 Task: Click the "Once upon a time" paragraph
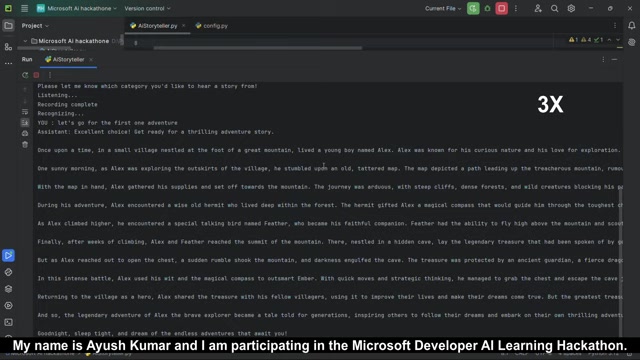tap(329, 150)
